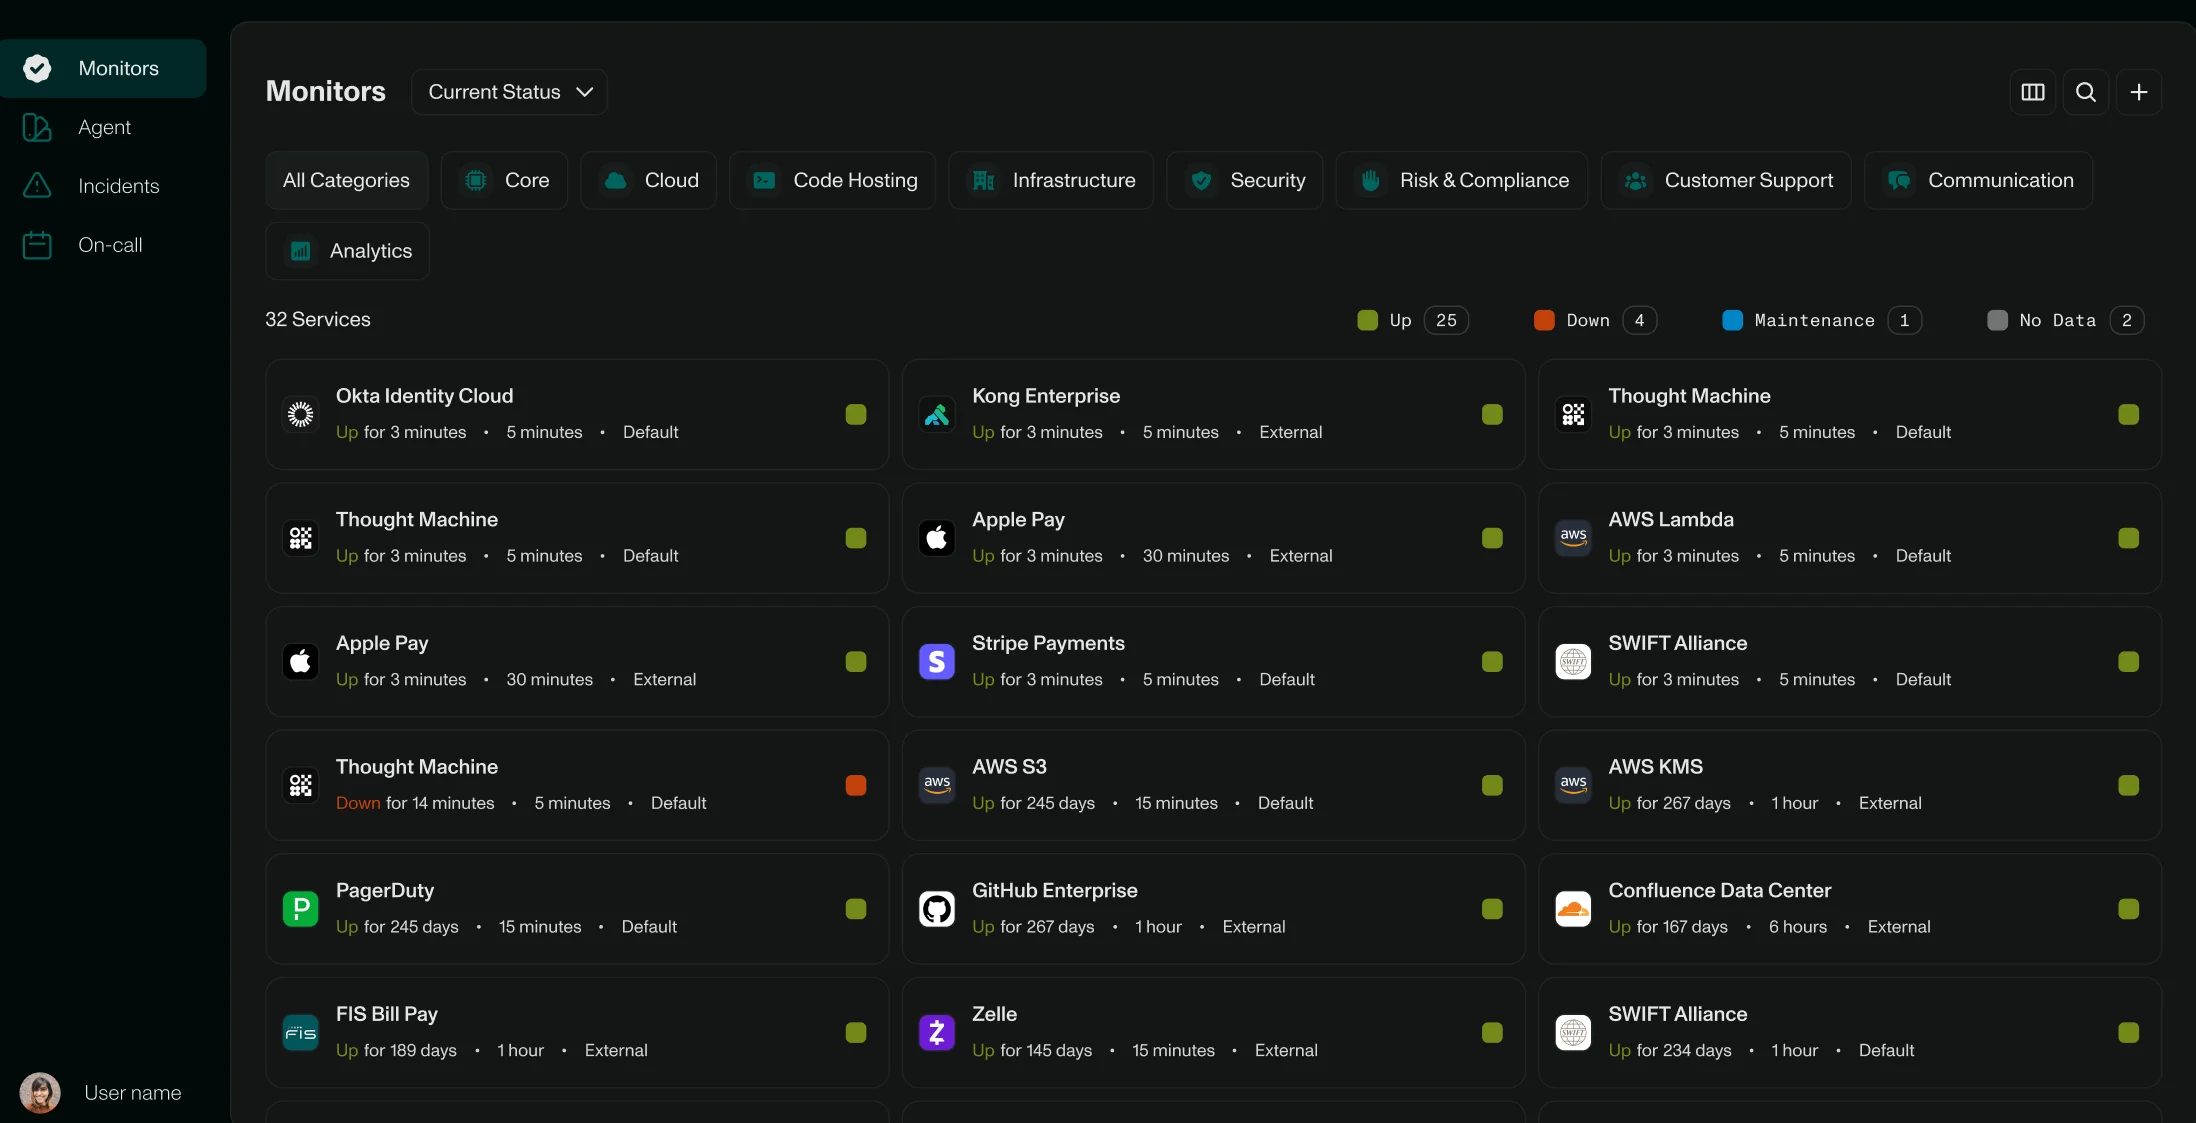This screenshot has width=2196, height=1123.
Task: Select Communication category
Action: (1978, 180)
